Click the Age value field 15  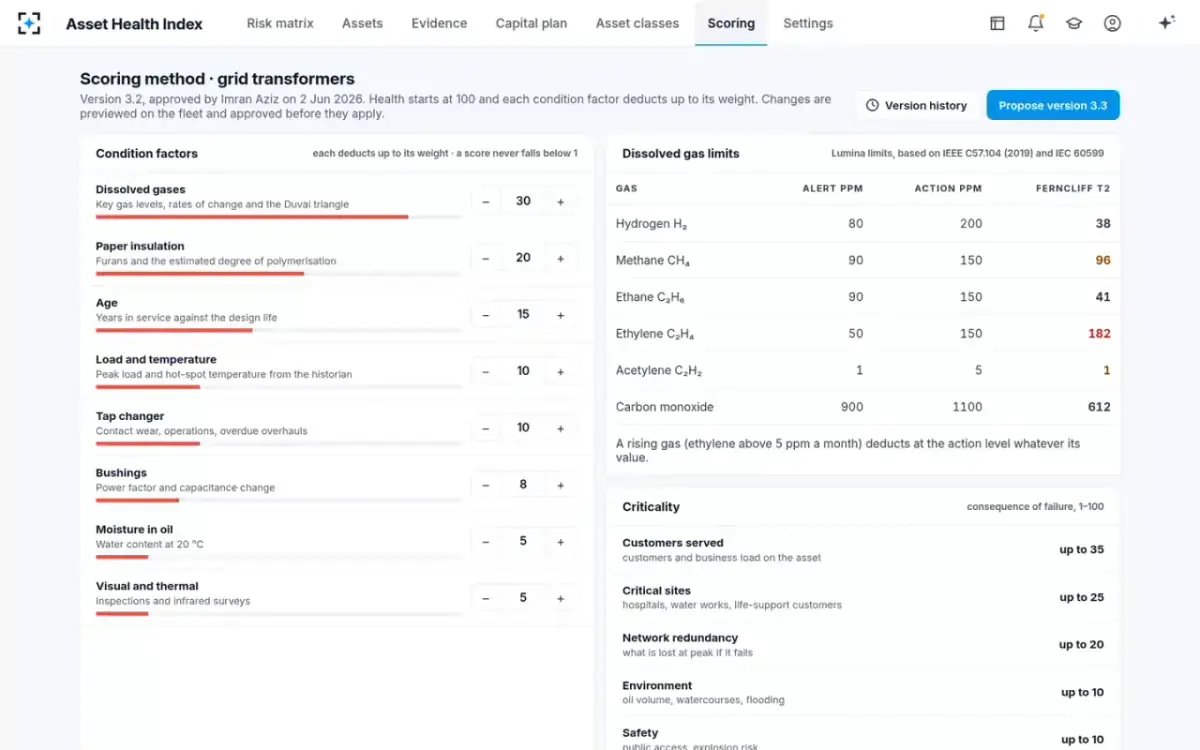coord(523,315)
